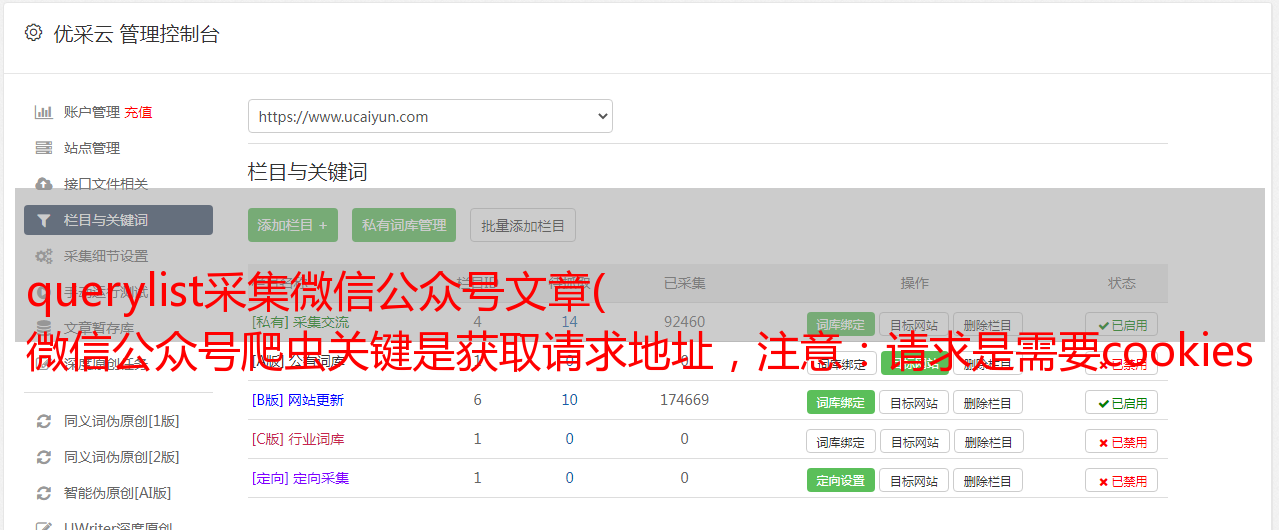
Task: Toggle 已启用 status of 网站更新
Action: pos(1122,402)
